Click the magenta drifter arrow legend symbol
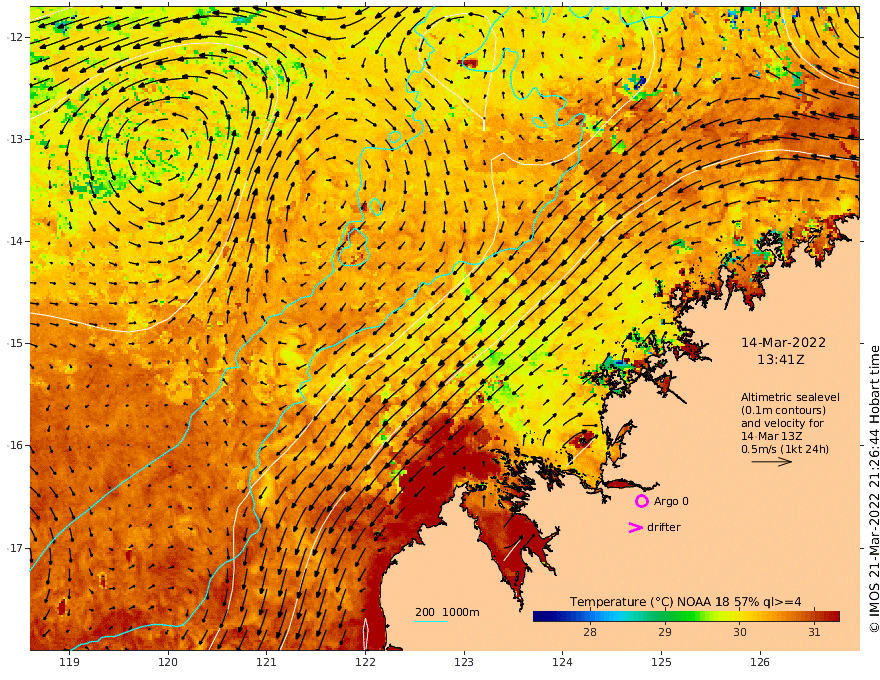This screenshot has height=680, width=880. [x=635, y=527]
